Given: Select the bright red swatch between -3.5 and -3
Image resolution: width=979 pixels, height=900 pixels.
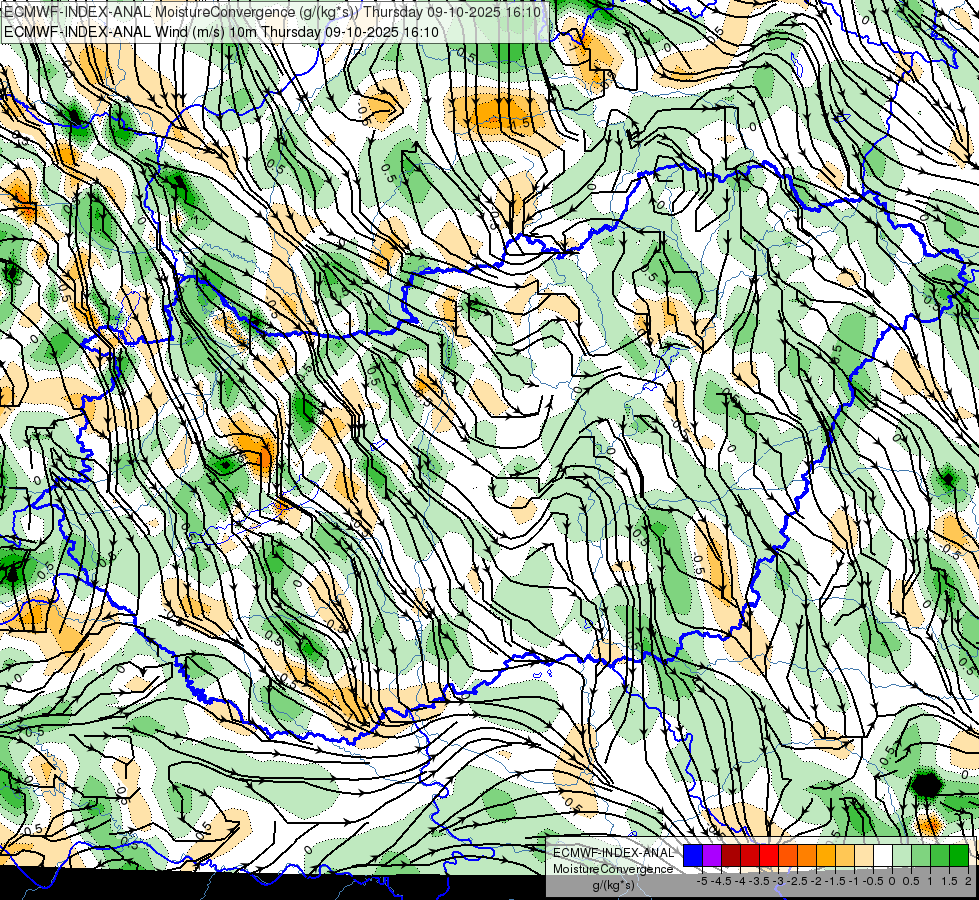Looking at the screenshot, I should click(769, 855).
